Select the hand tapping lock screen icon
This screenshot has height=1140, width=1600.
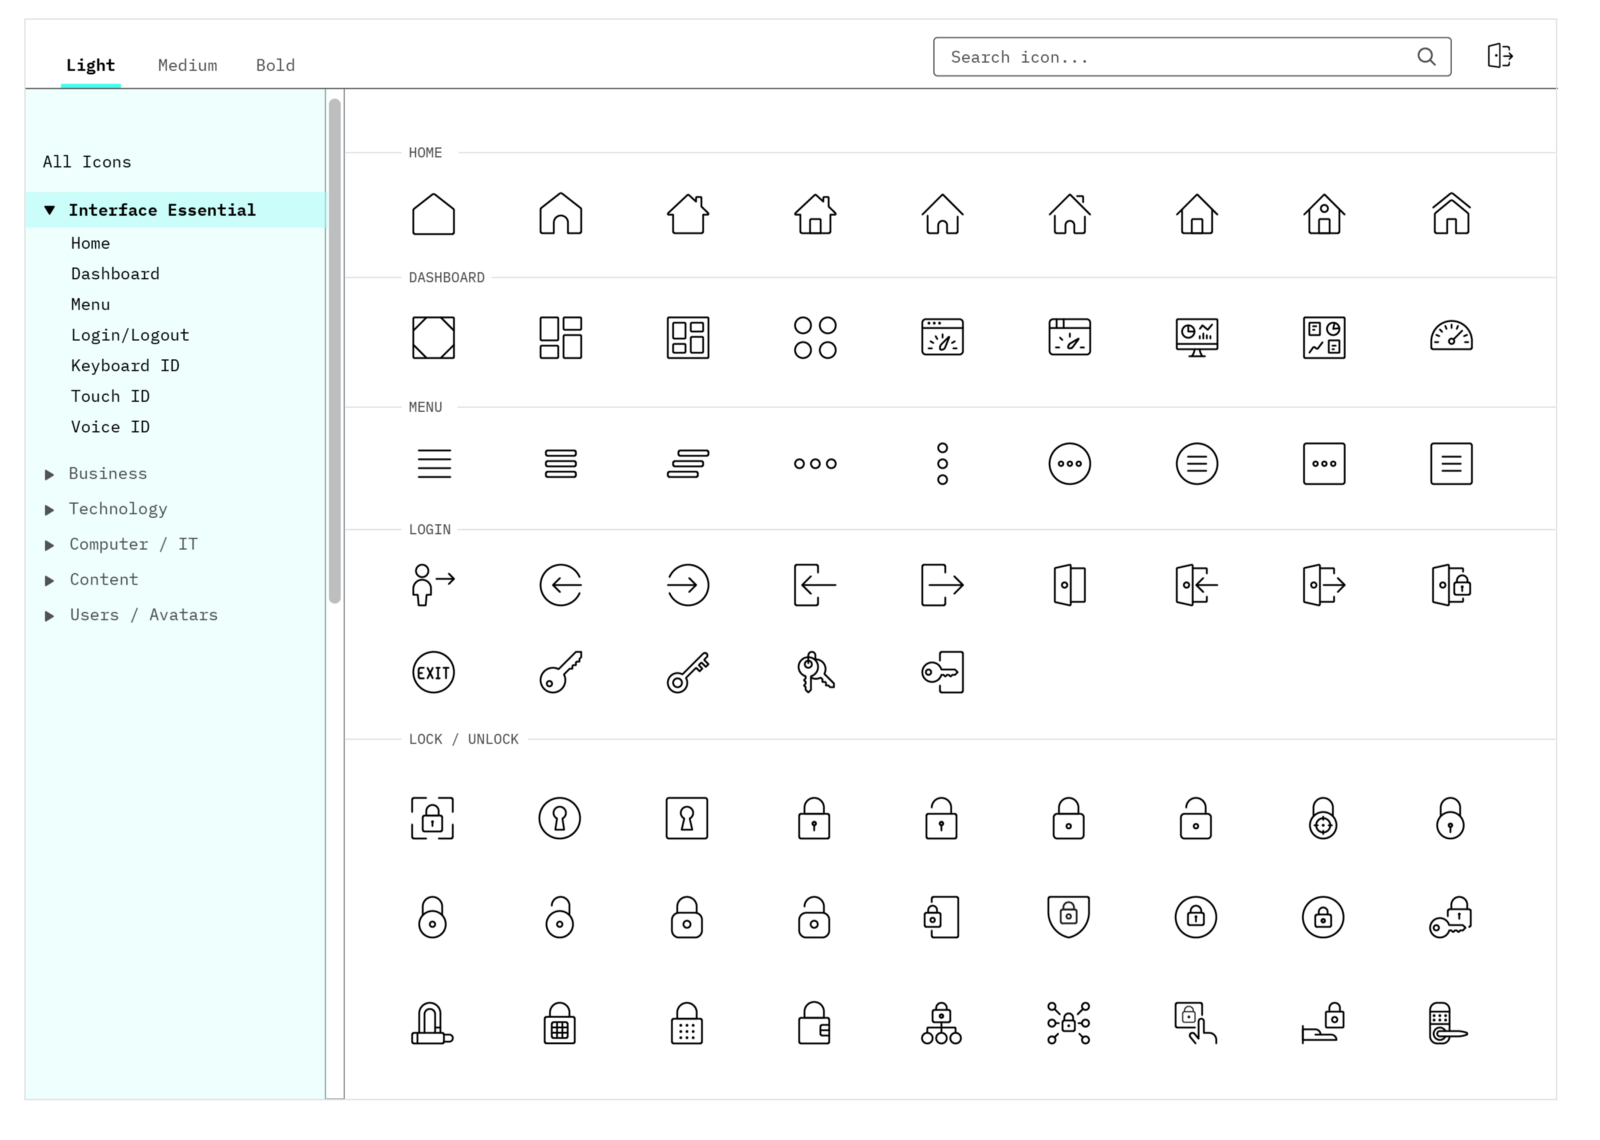(x=1196, y=1024)
